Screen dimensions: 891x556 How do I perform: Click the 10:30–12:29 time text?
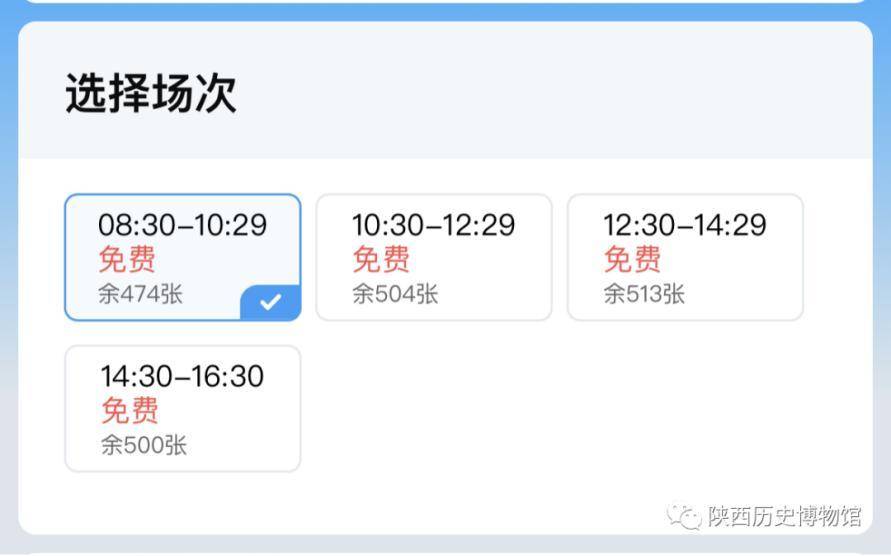[x=433, y=225]
